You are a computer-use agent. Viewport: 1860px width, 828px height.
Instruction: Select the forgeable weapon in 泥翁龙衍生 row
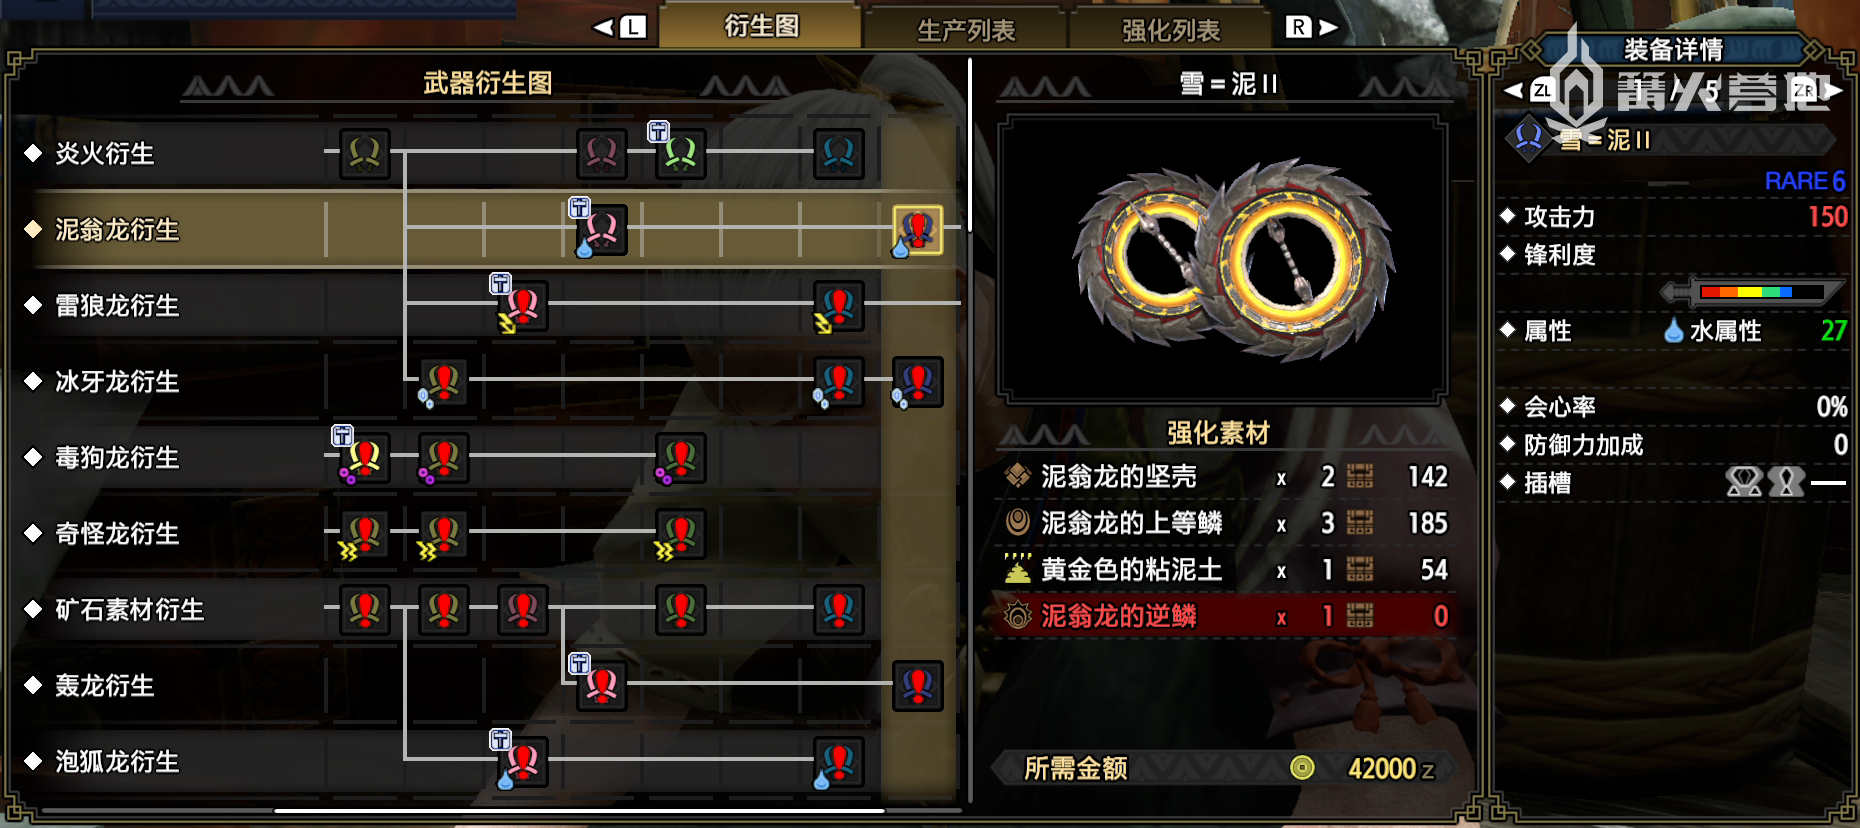[601, 230]
